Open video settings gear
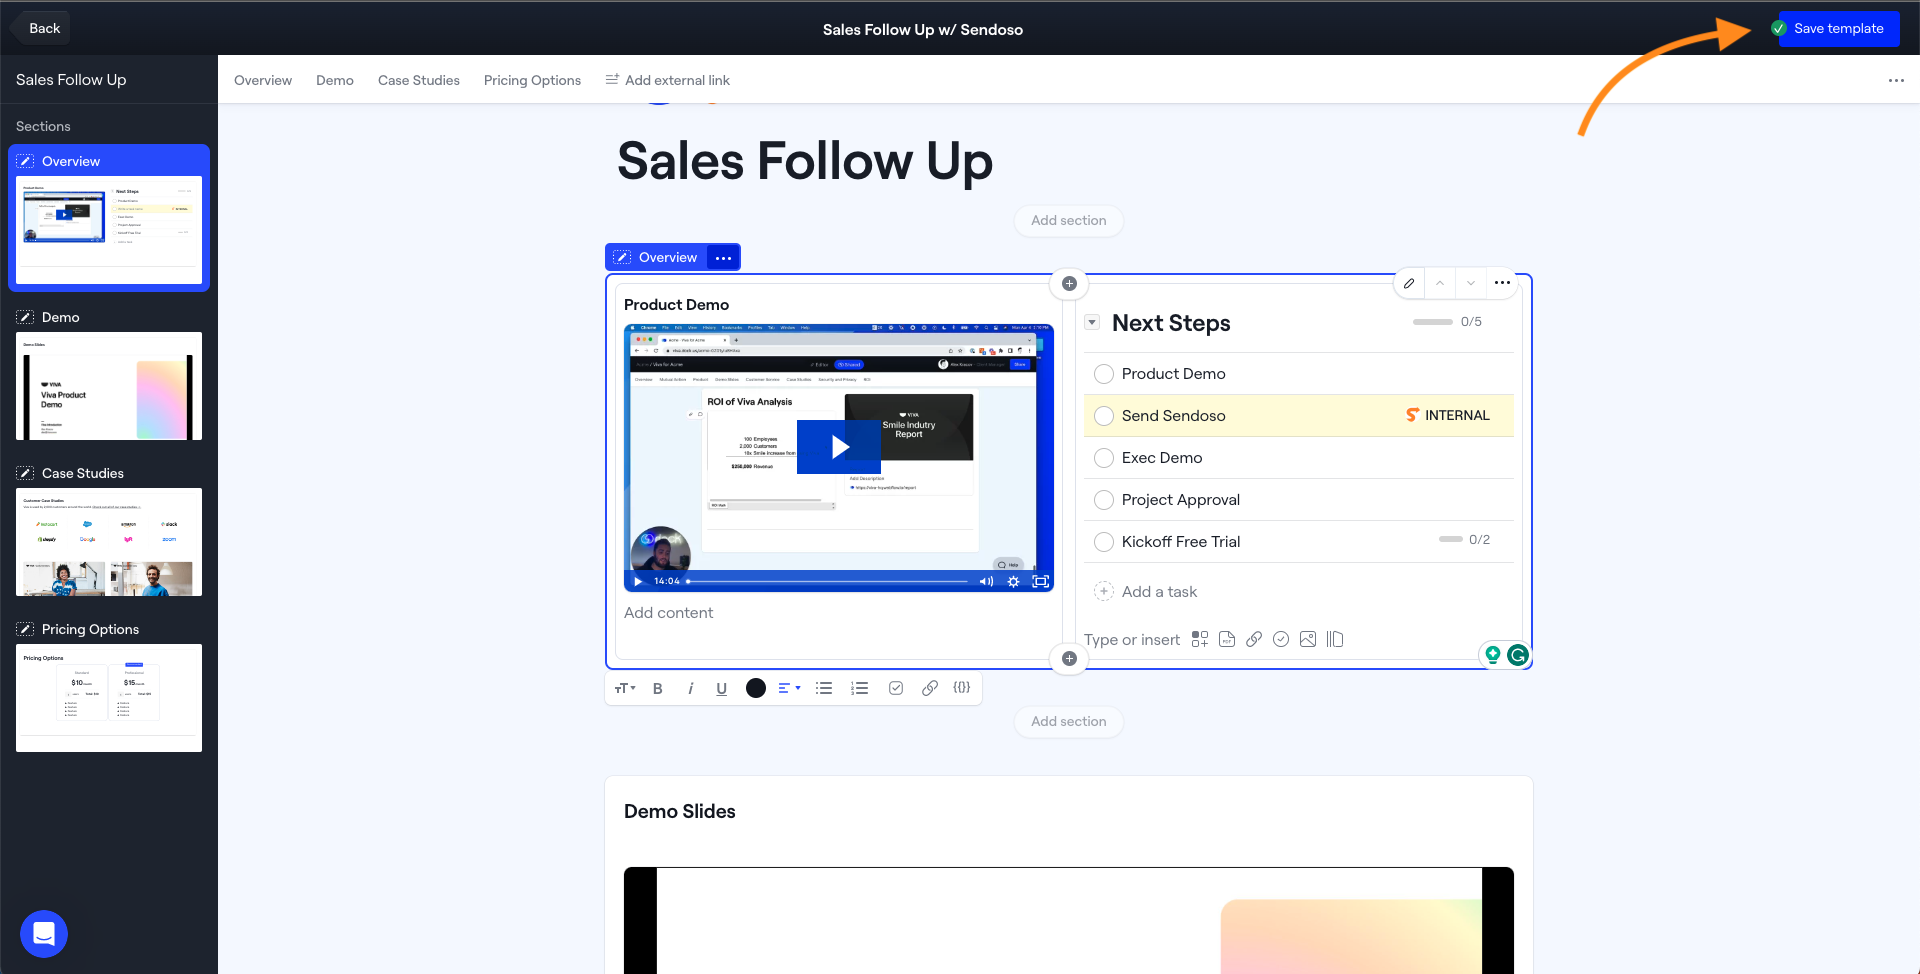Viewport: 1920px width, 974px height. [1013, 581]
